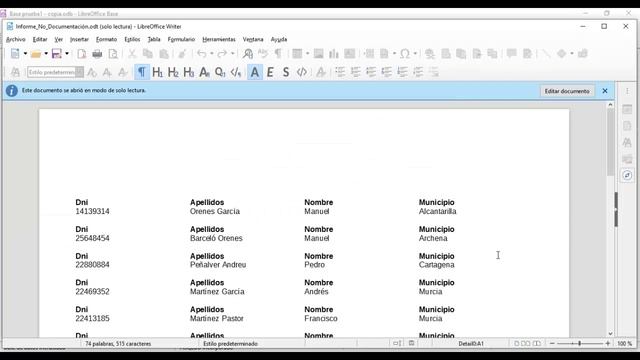Click Estilo predeterminado in status bar
Image resolution: width=640 pixels, height=360 pixels.
[x=230, y=344]
